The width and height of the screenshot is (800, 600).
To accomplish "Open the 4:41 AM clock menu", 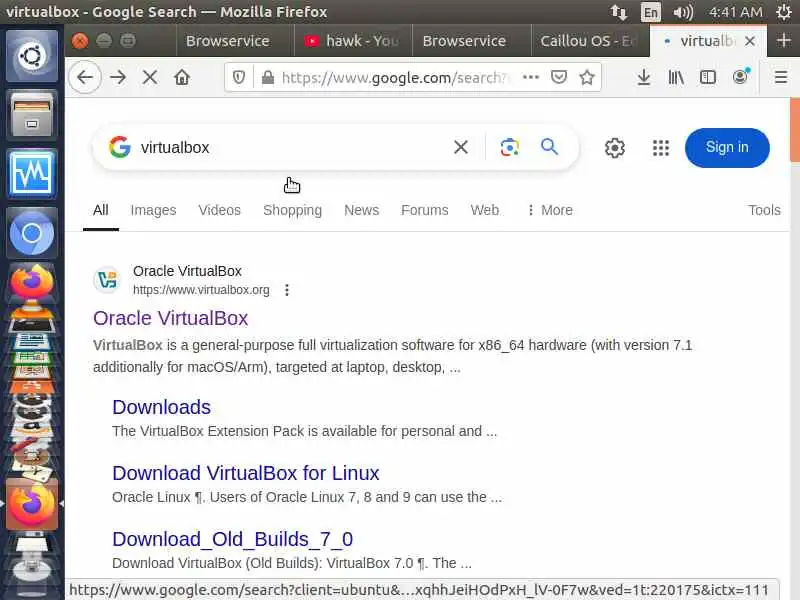I will (x=736, y=12).
